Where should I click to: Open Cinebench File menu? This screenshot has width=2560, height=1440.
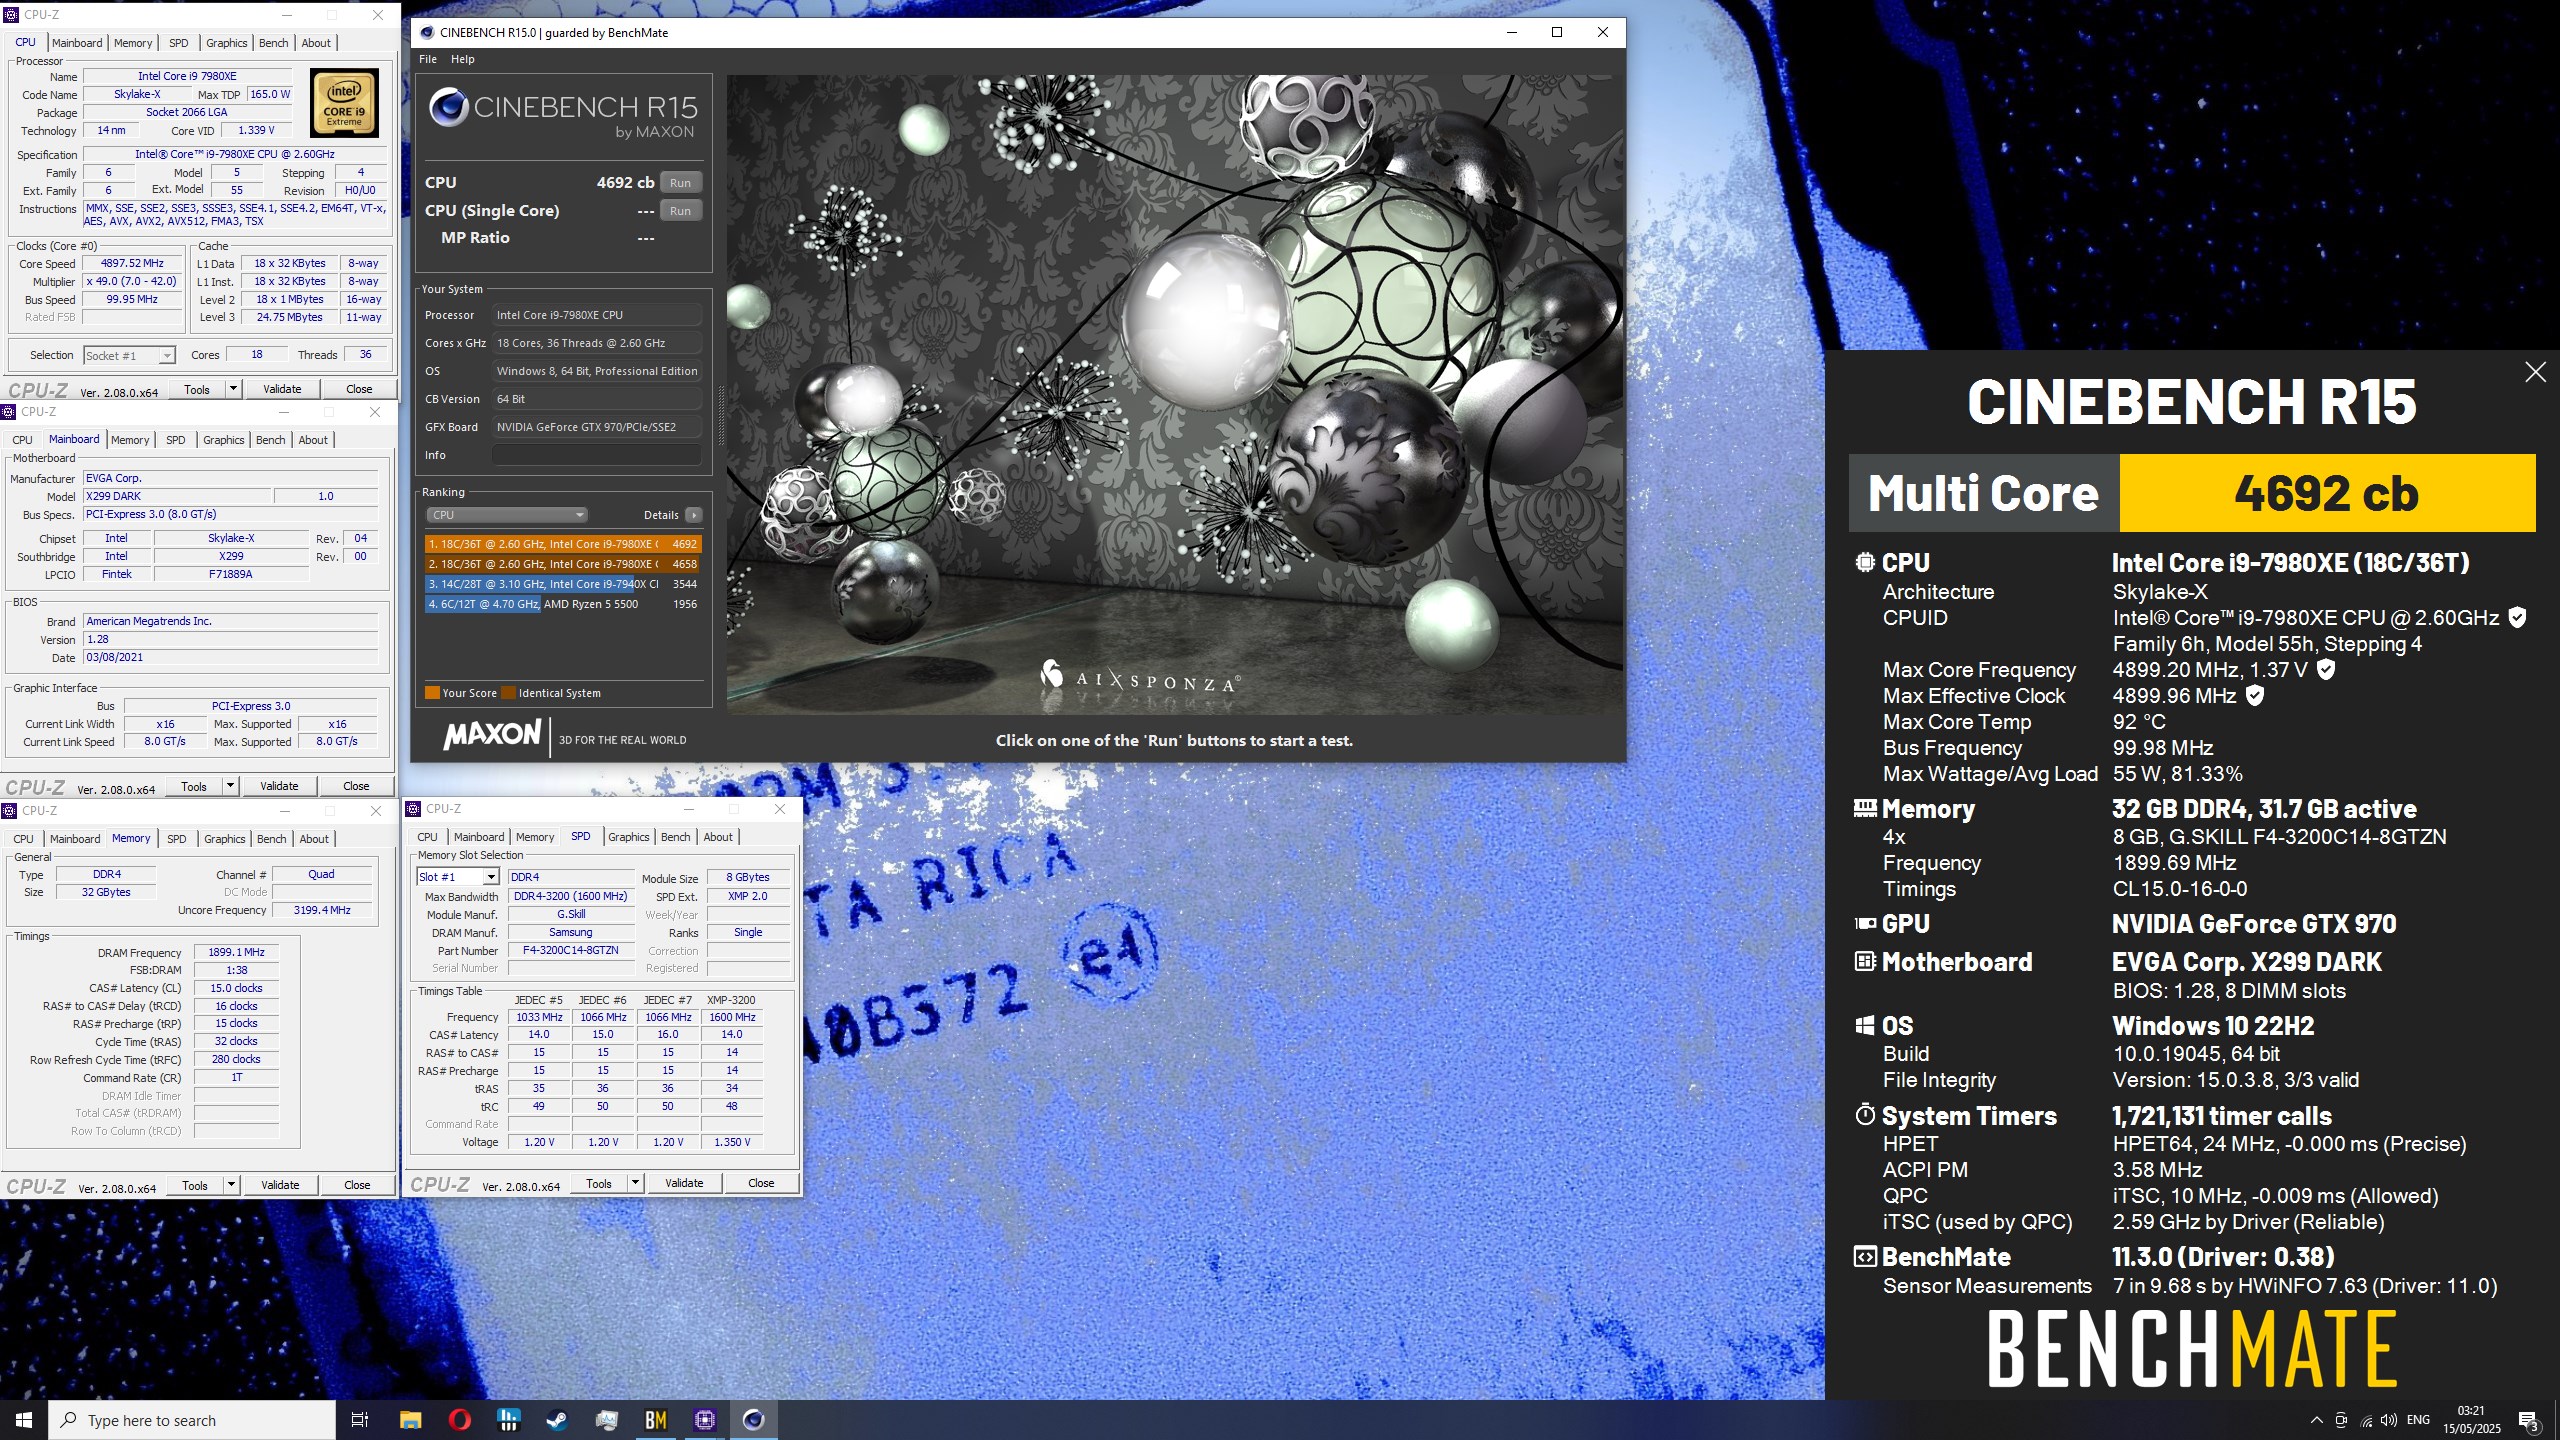coord(428,59)
